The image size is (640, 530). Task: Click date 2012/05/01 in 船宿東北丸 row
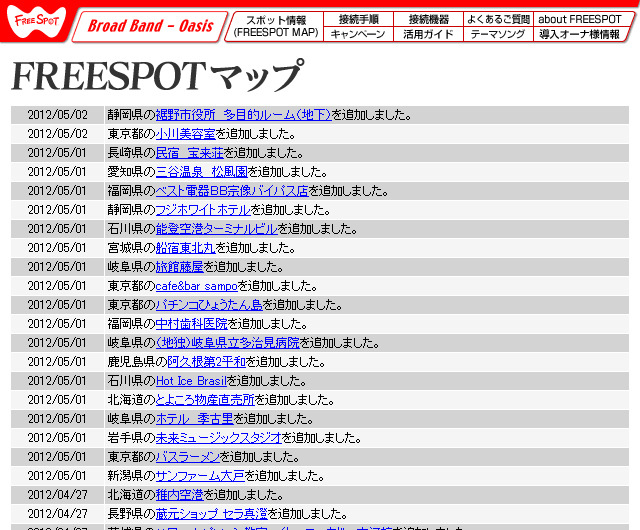pyautogui.click(x=57, y=248)
